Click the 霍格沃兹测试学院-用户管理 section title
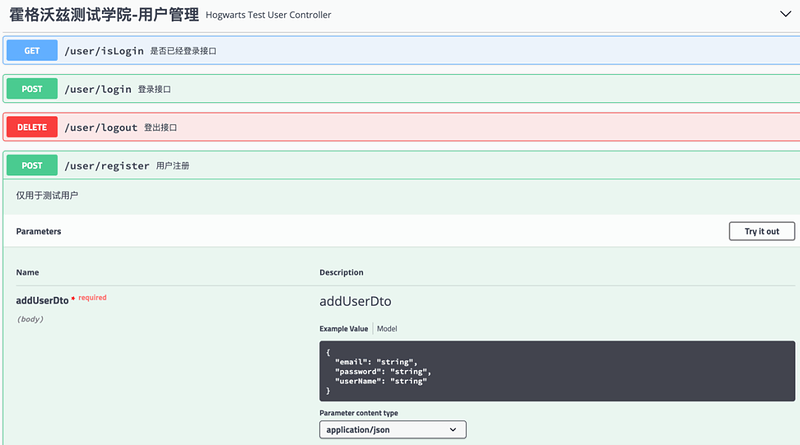 102,14
